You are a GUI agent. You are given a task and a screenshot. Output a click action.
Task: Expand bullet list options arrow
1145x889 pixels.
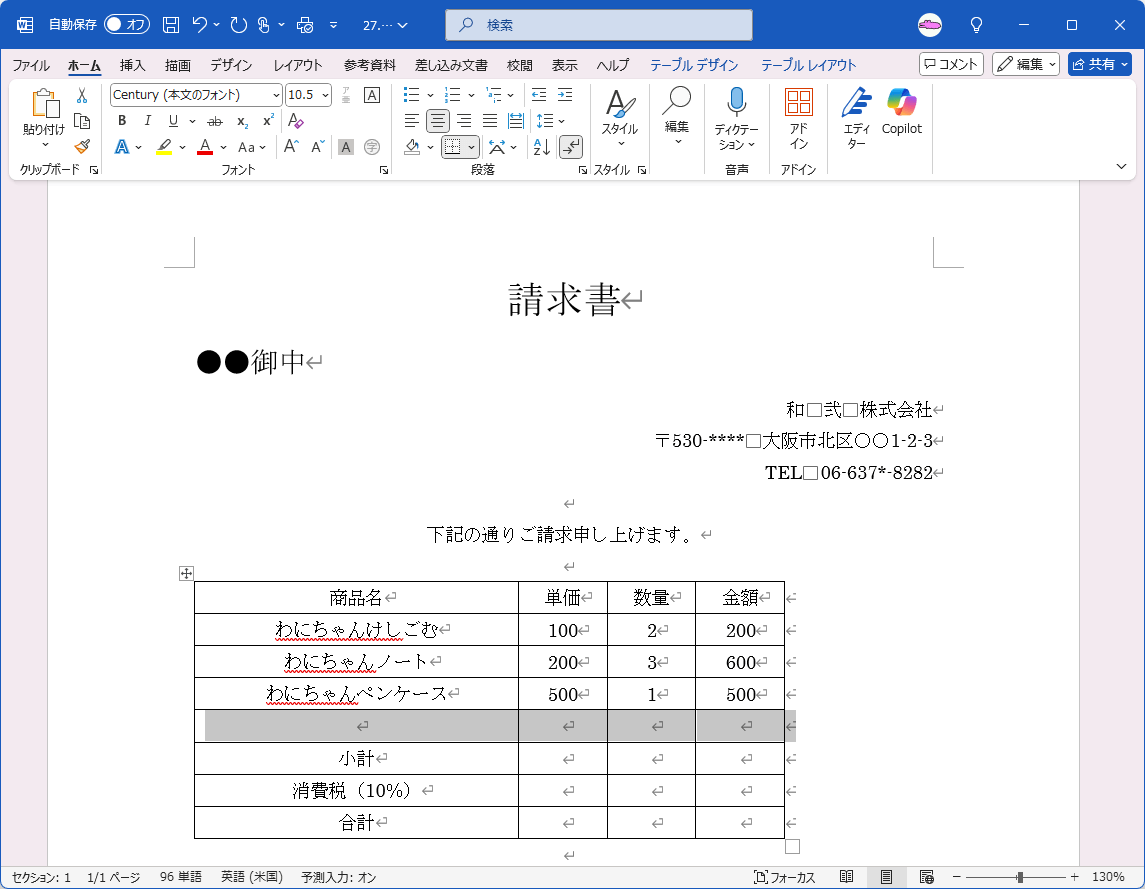coord(430,95)
